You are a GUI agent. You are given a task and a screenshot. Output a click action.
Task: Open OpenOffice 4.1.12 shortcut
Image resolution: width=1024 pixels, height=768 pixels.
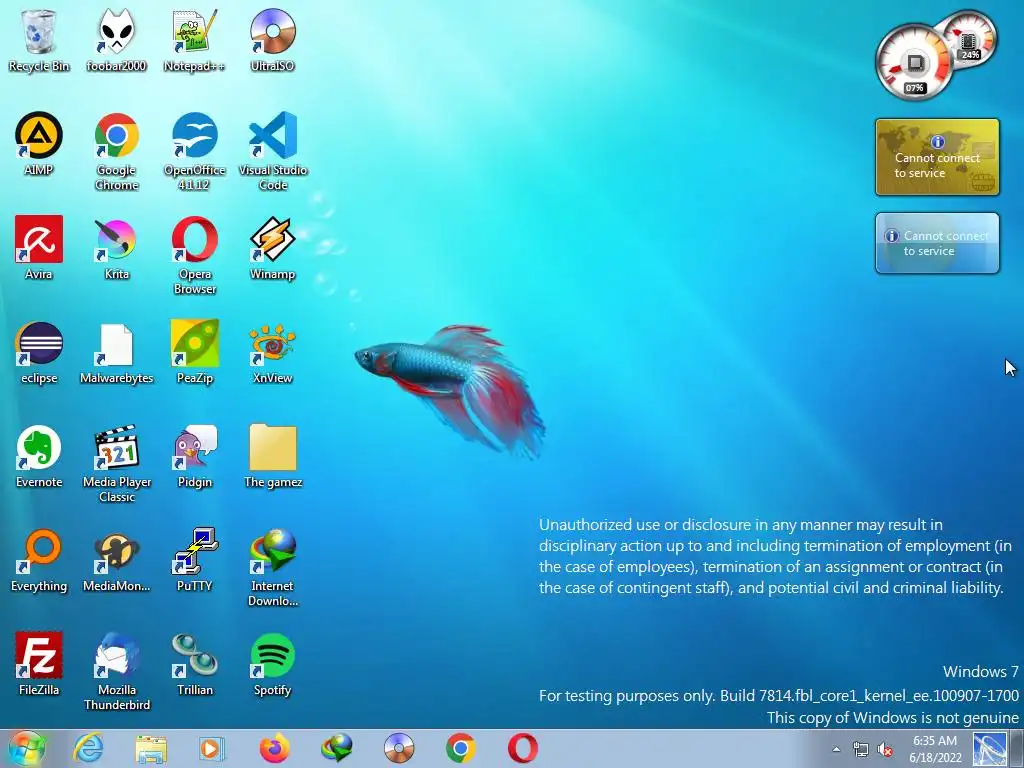point(195,152)
